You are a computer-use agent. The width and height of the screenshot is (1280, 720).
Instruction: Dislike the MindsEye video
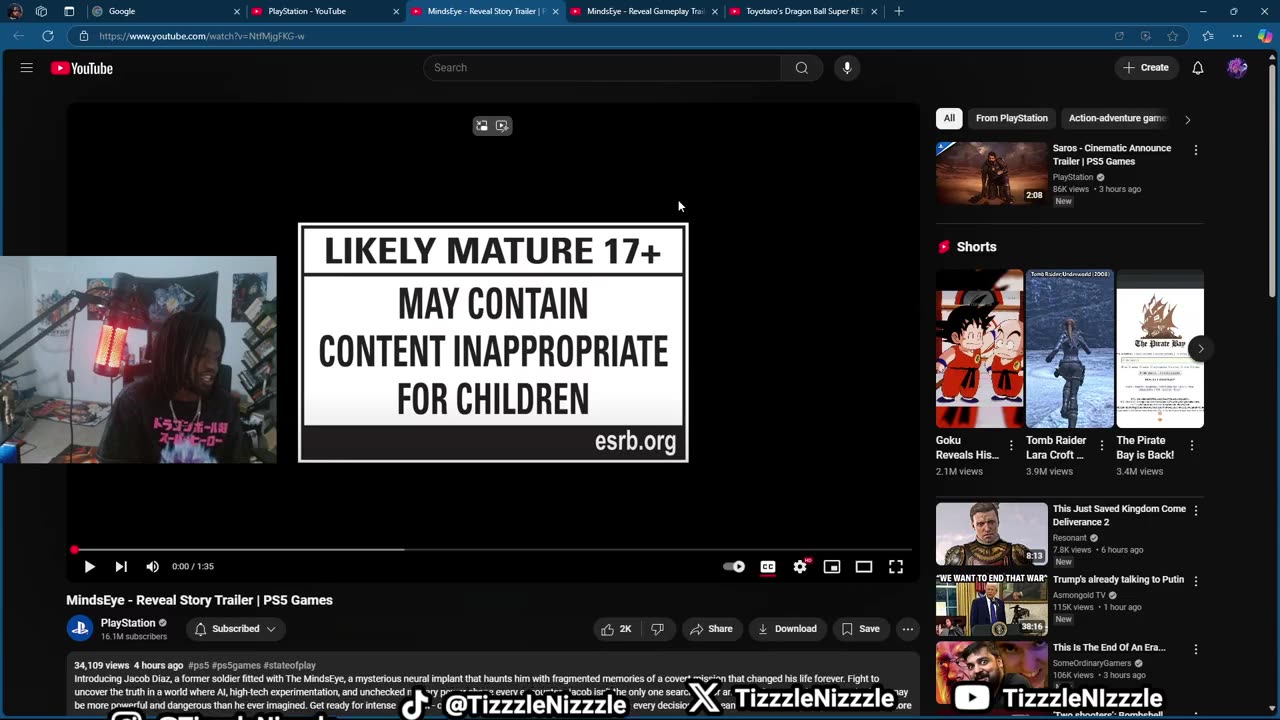(x=657, y=629)
